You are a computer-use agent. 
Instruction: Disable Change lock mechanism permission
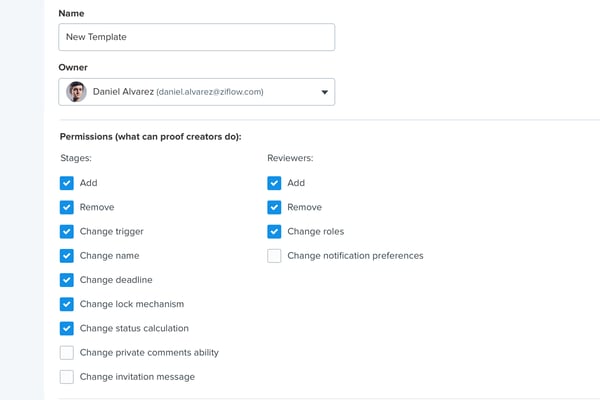pyautogui.click(x=67, y=304)
